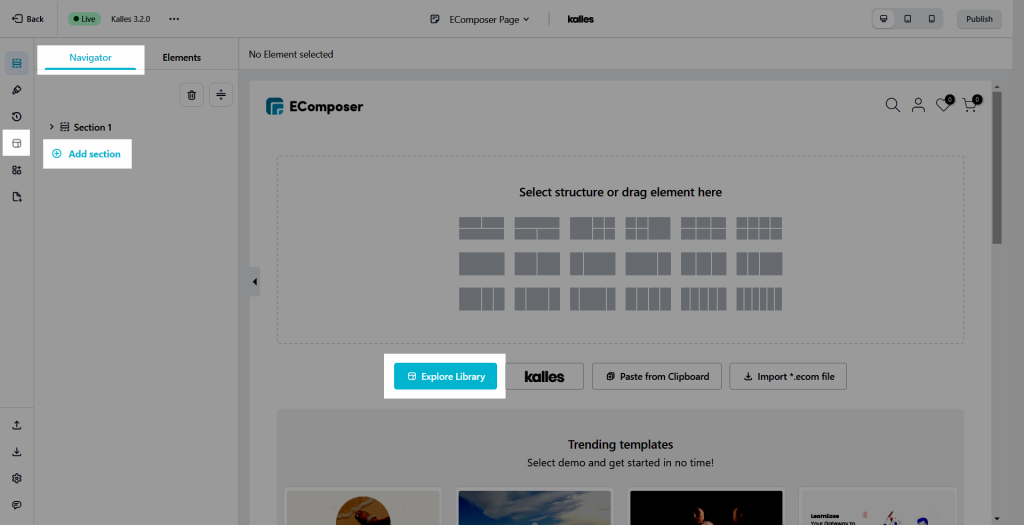This screenshot has height=525, width=1024.
Task: Expand the Section 1 tree arrow
Action: [52, 127]
